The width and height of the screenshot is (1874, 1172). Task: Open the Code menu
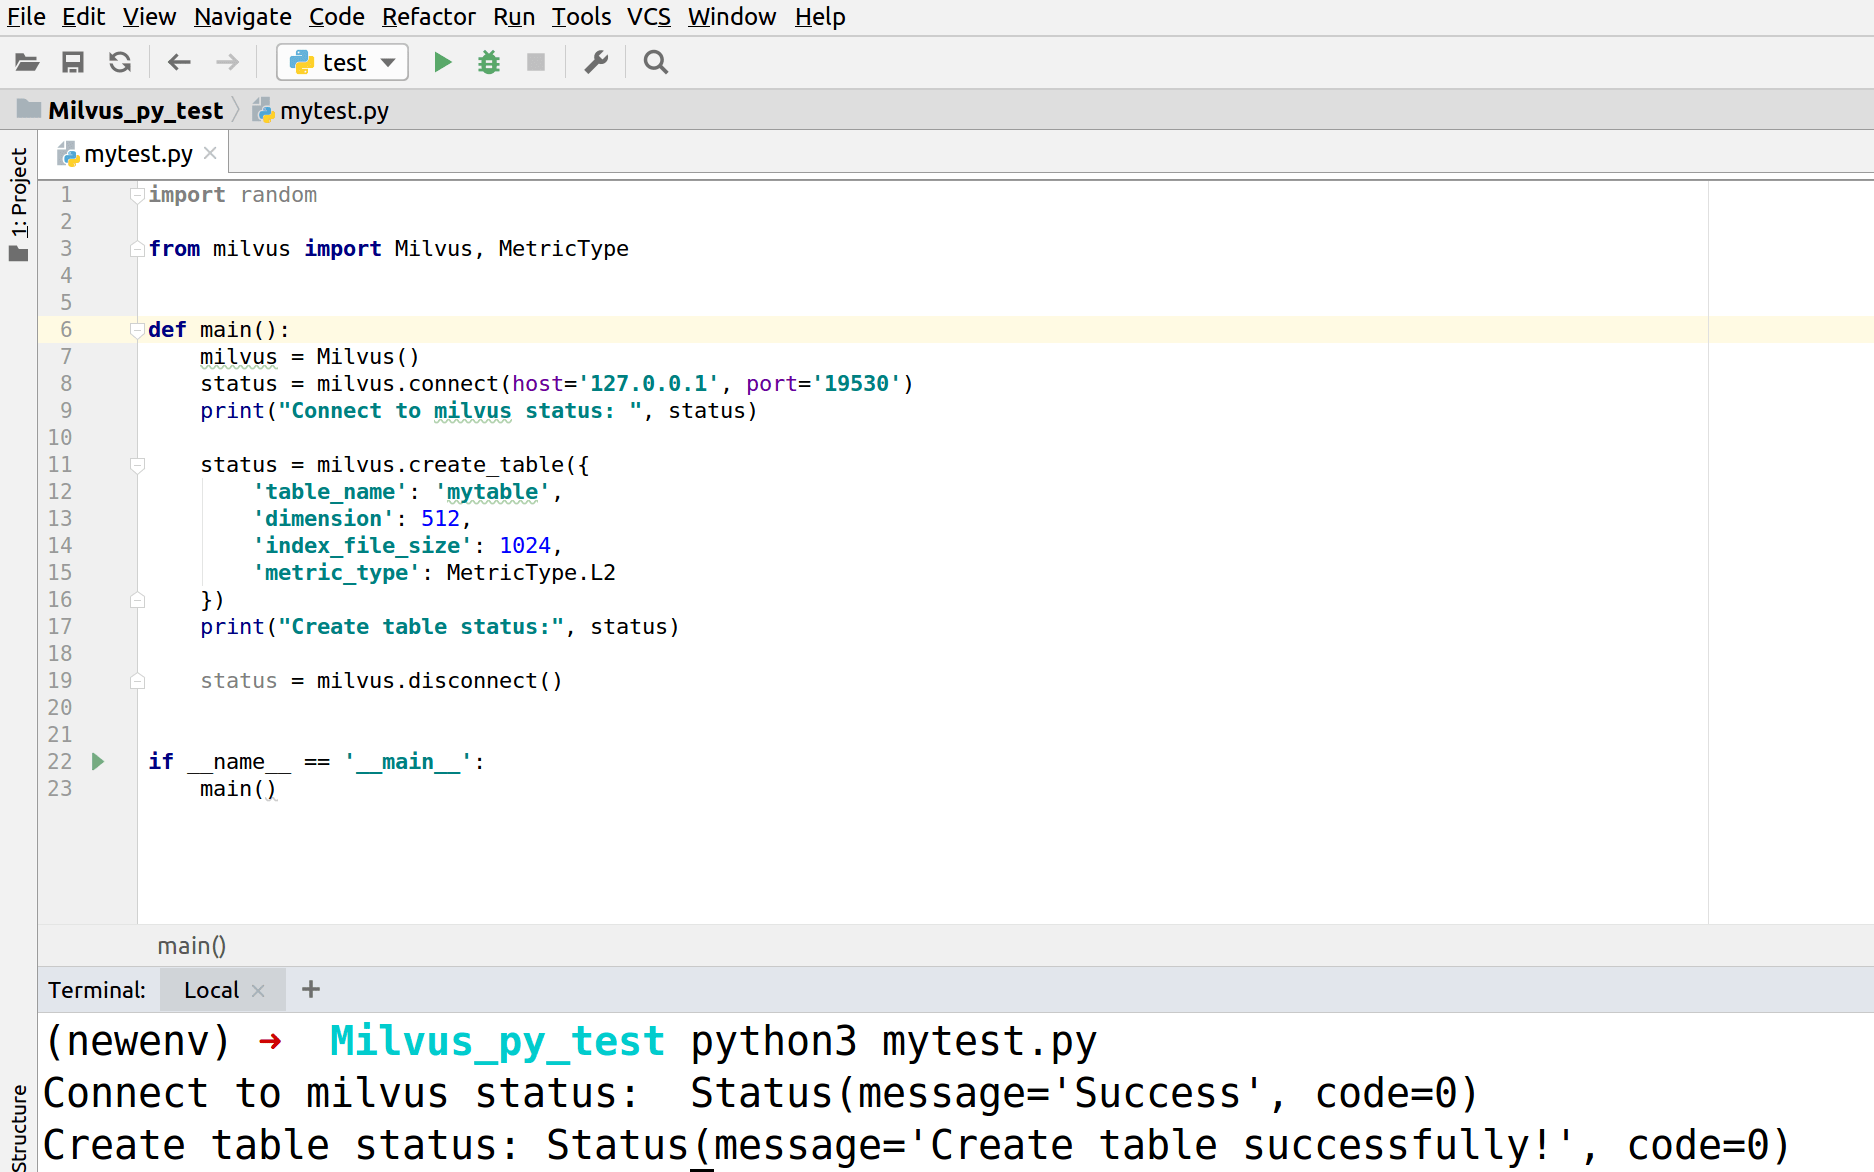point(337,17)
